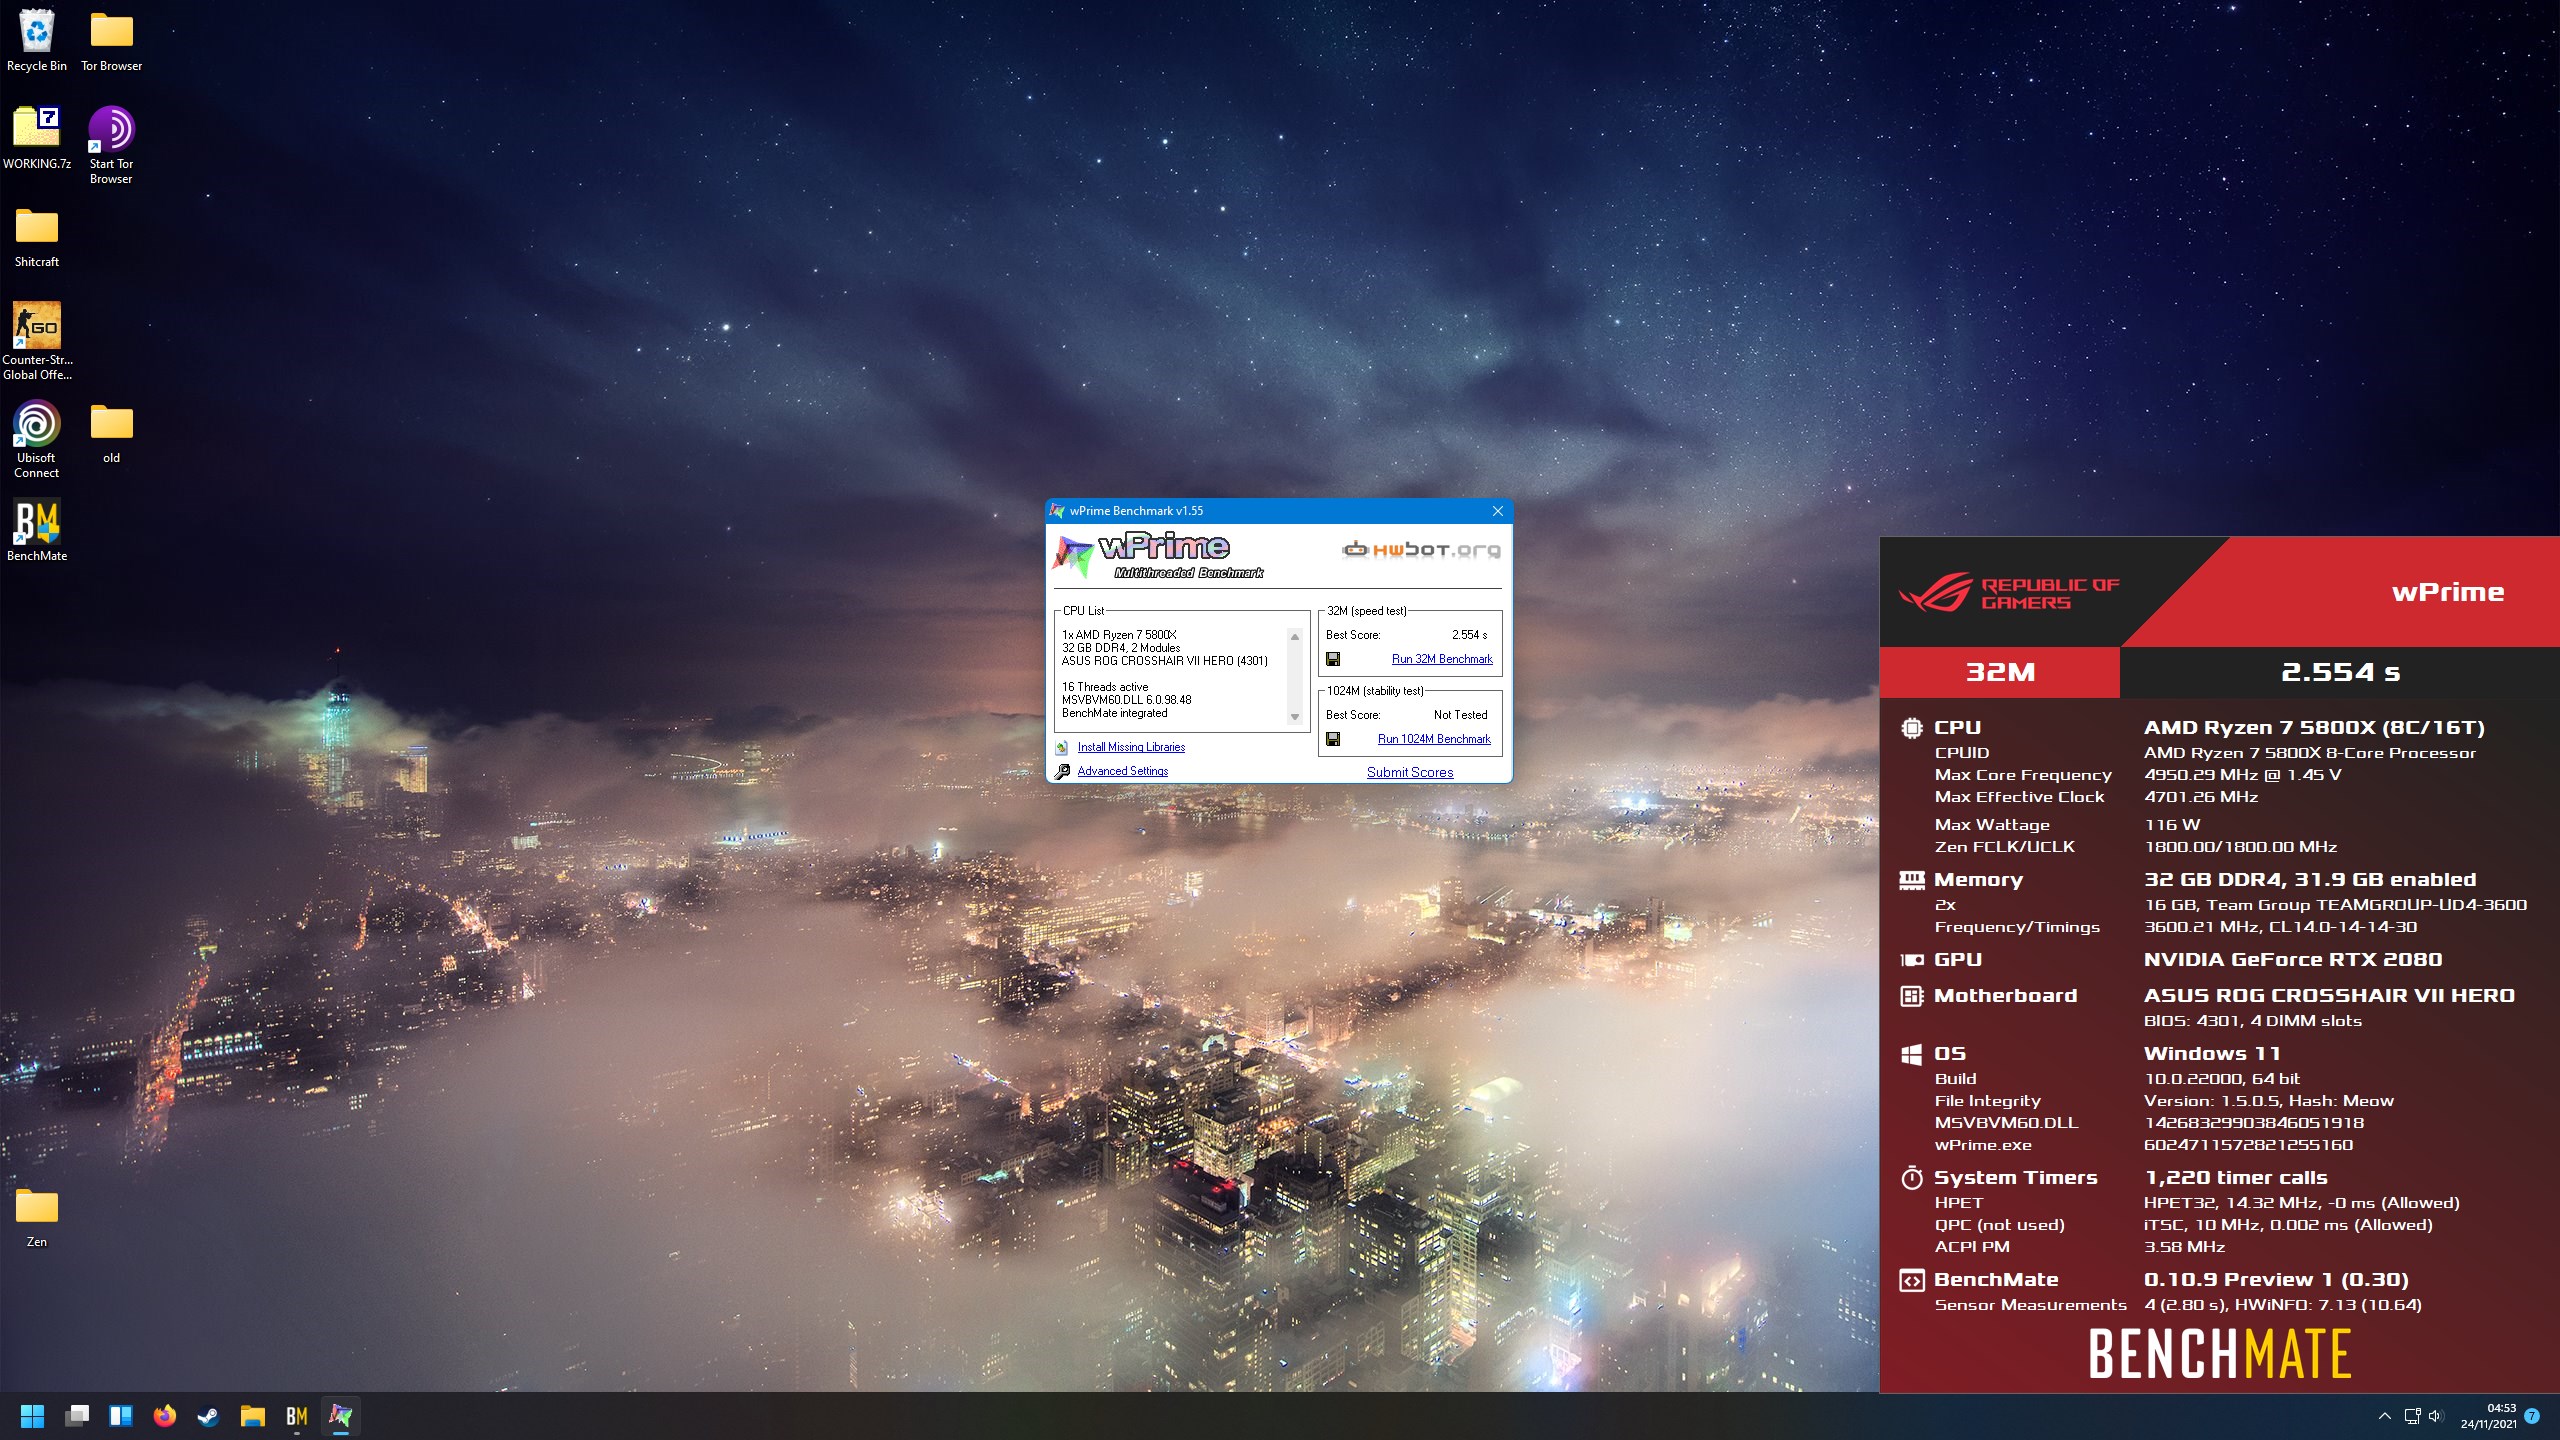Select the Ubisoft Connect shortcut icon
2560x1440 pixels.
point(37,439)
